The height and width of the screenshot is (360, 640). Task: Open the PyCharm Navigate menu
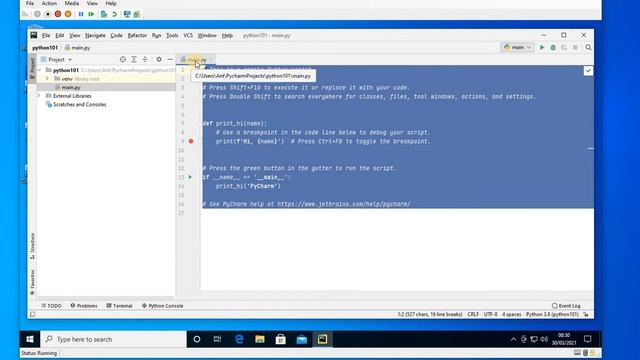click(95, 36)
